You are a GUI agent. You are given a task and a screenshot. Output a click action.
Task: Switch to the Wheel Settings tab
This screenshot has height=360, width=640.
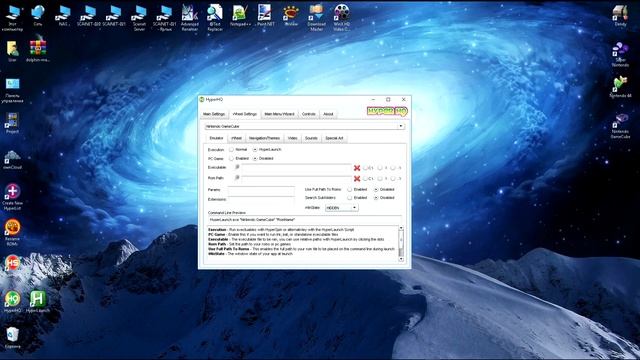point(244,114)
